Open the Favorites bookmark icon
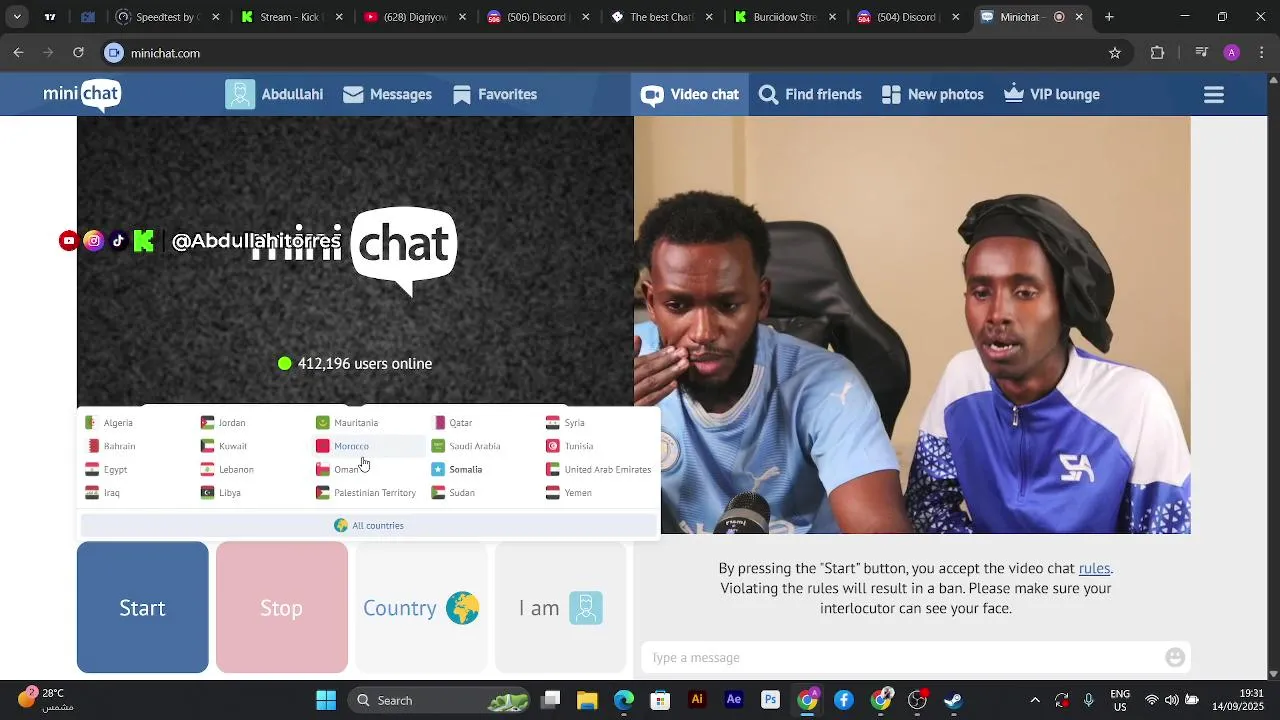Image resolution: width=1280 pixels, height=720 pixels. coord(462,94)
